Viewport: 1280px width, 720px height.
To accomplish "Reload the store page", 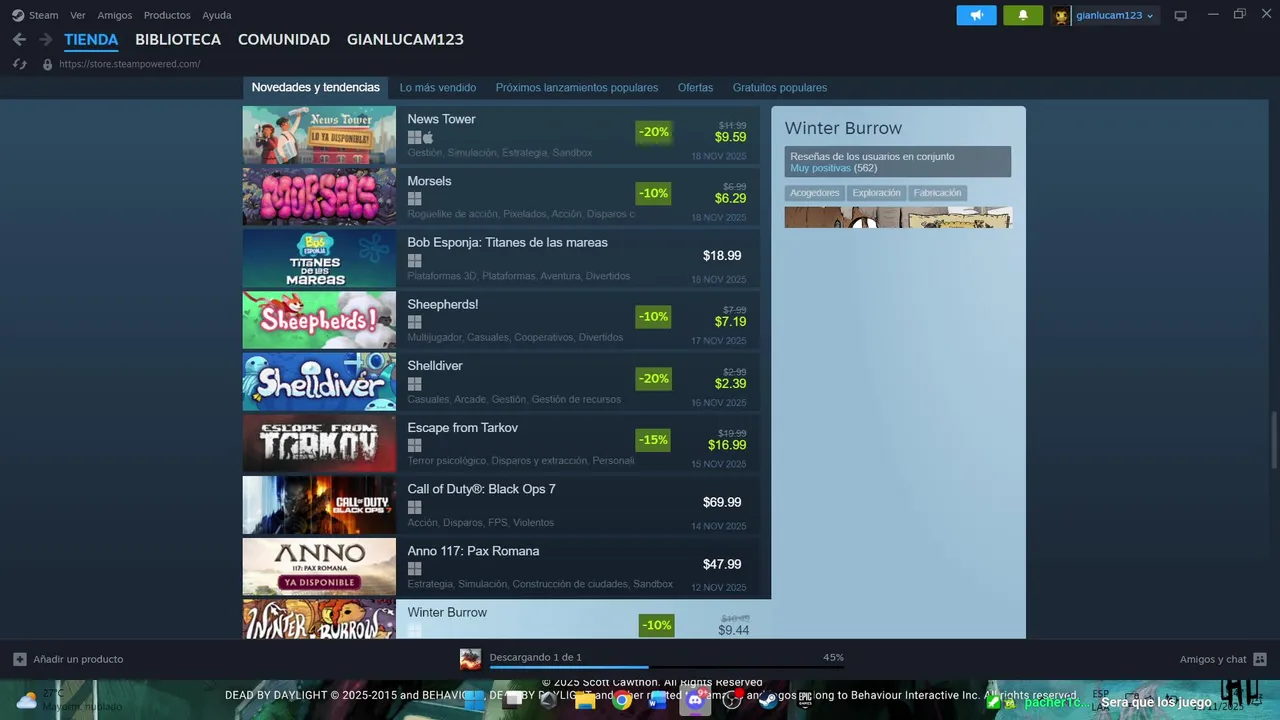I will click(x=19, y=64).
